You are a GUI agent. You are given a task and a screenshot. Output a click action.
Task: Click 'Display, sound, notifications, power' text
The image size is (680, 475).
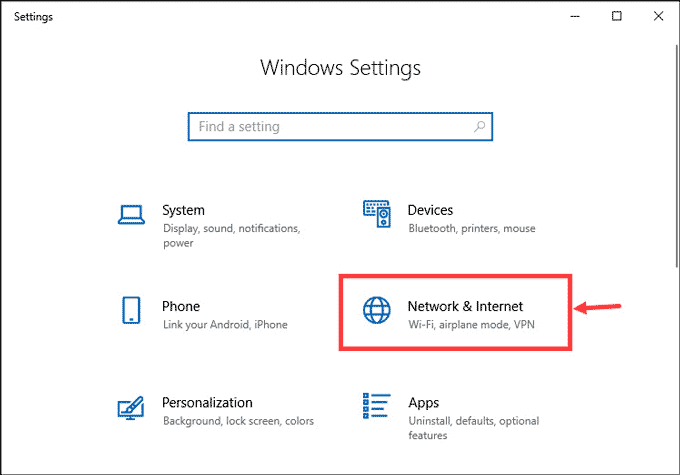232,236
